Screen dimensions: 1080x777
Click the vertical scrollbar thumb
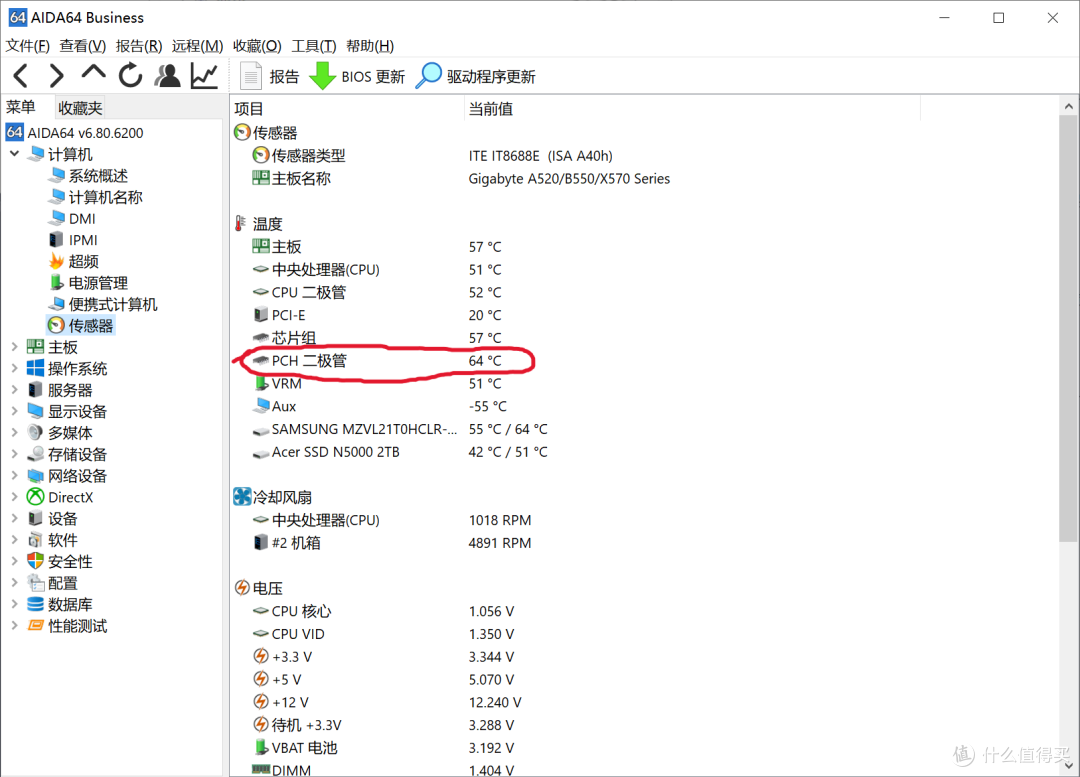click(1068, 329)
